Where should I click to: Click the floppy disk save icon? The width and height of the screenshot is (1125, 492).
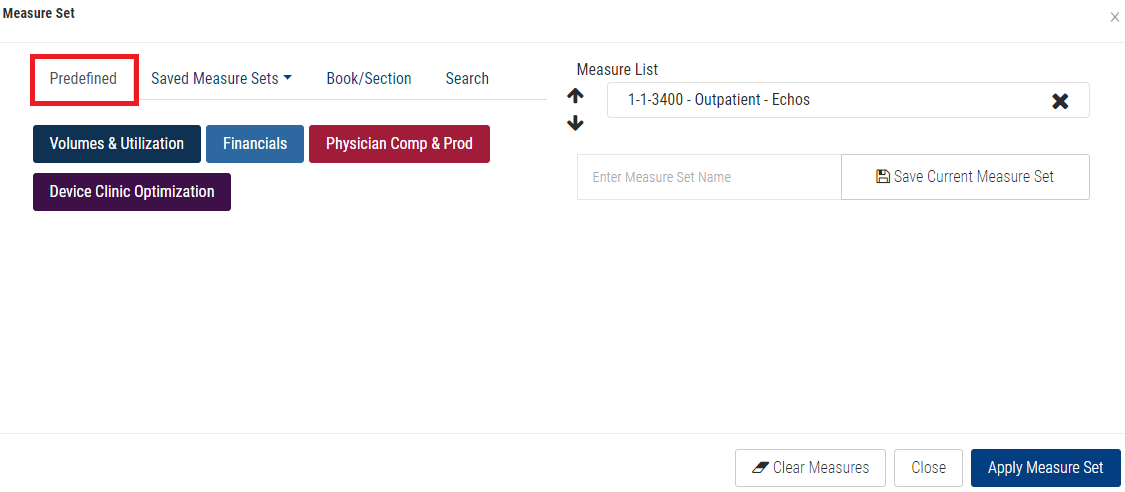882,177
